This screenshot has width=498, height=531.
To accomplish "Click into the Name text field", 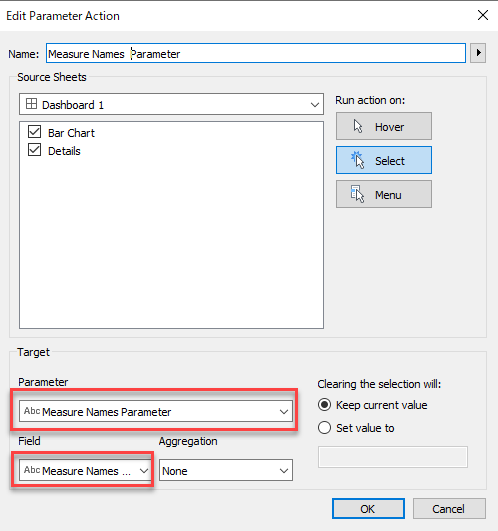I will point(256,53).
